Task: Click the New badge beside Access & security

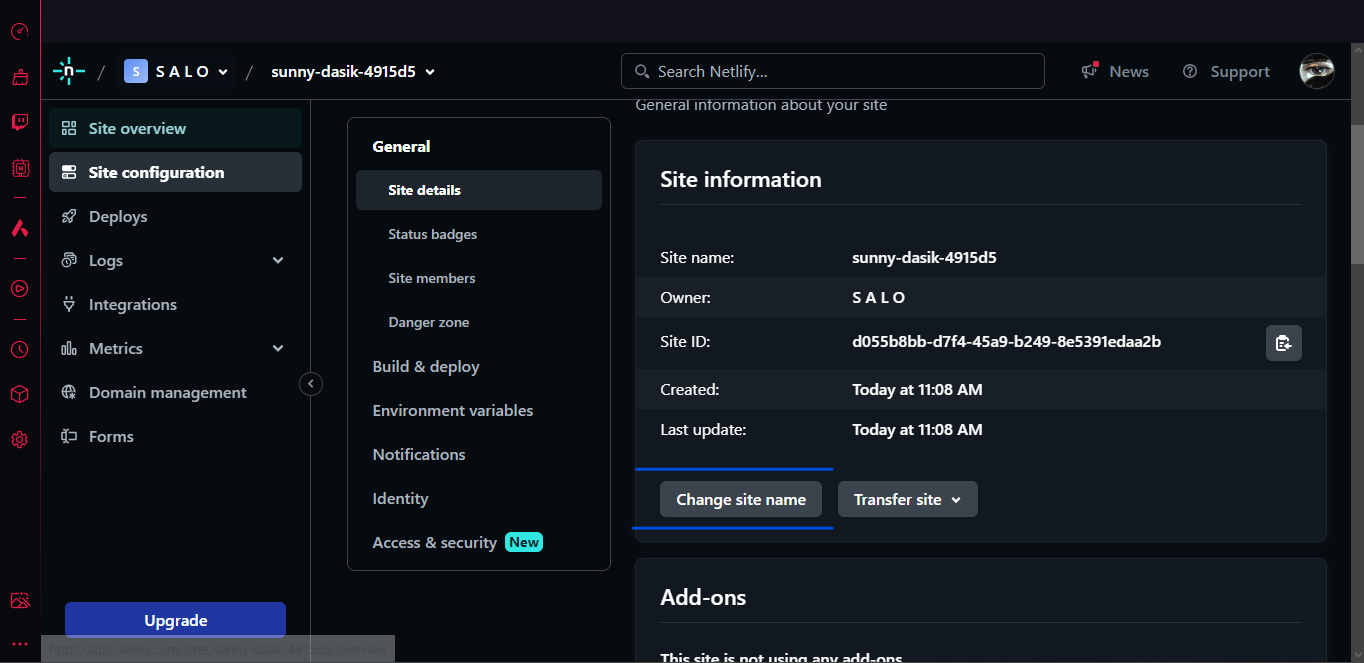Action: pyautogui.click(x=524, y=542)
